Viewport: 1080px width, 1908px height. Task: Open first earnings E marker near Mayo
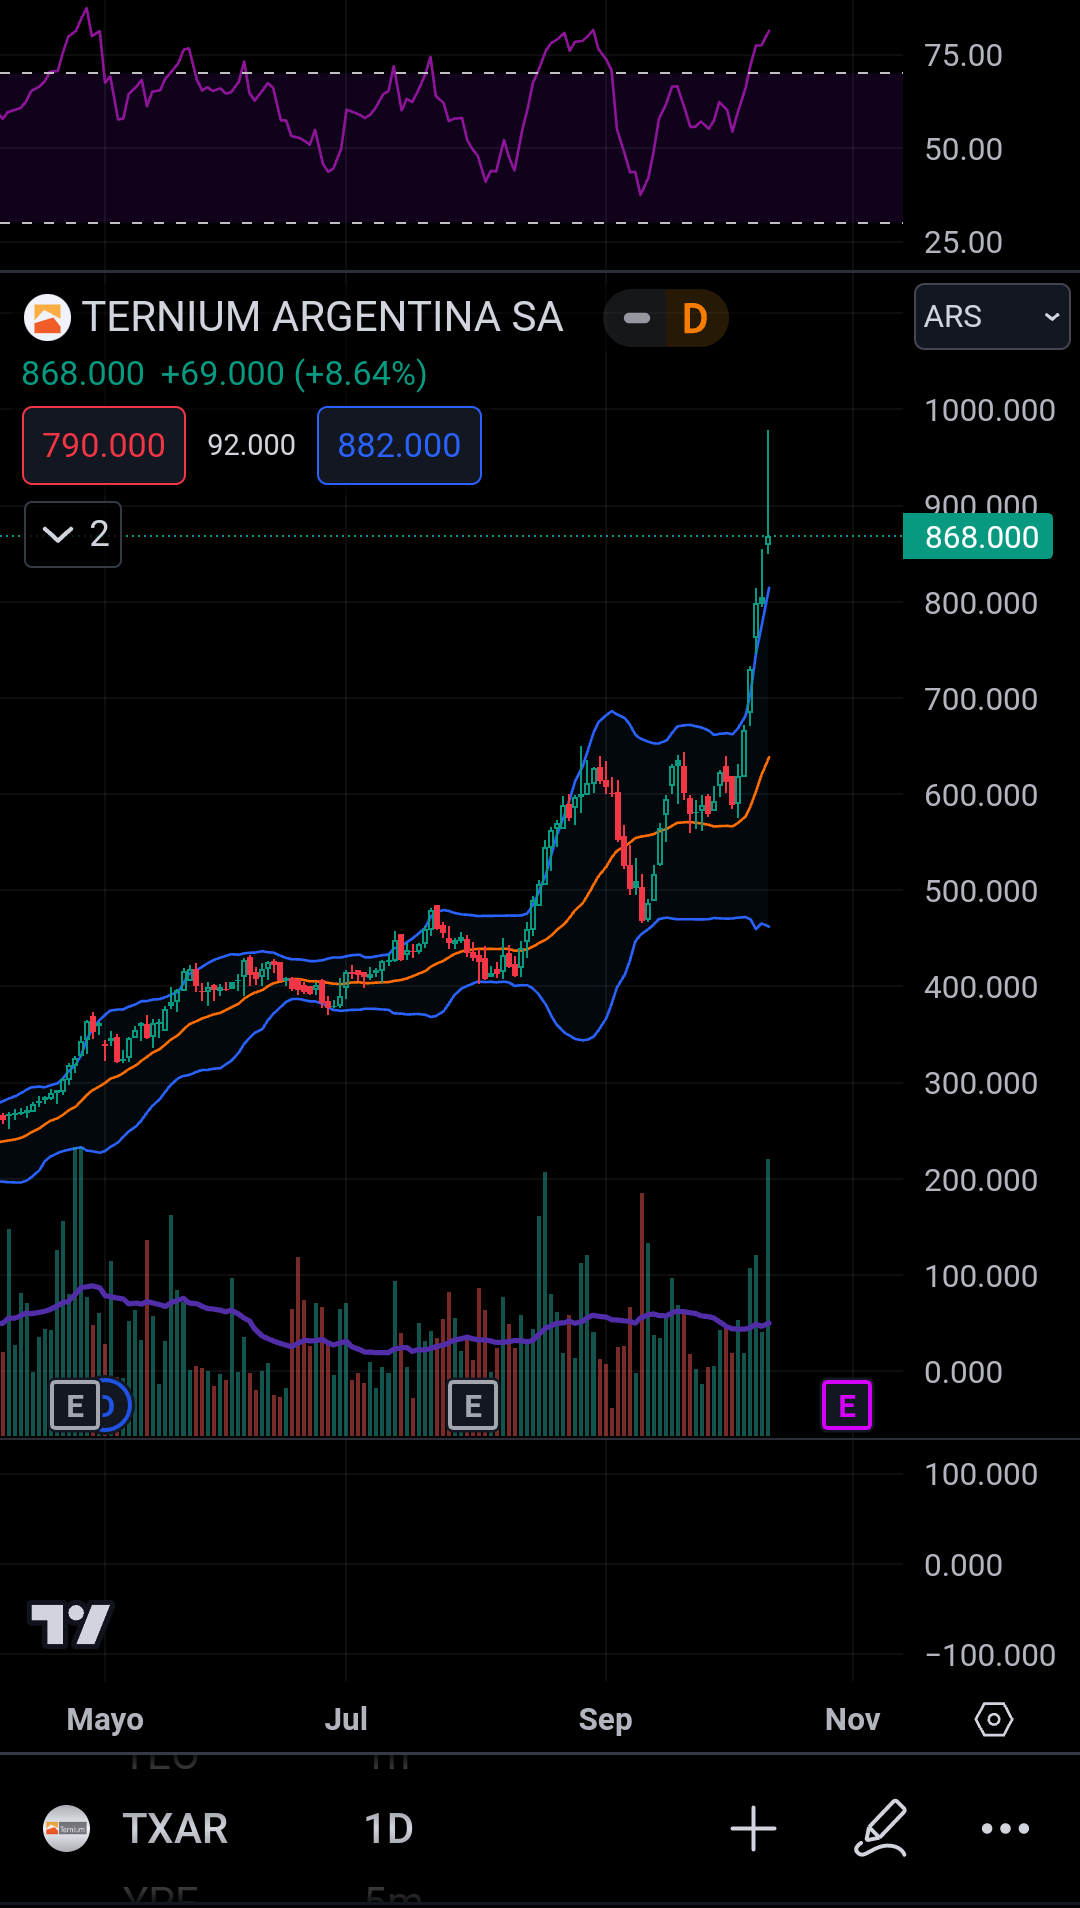[x=75, y=1406]
